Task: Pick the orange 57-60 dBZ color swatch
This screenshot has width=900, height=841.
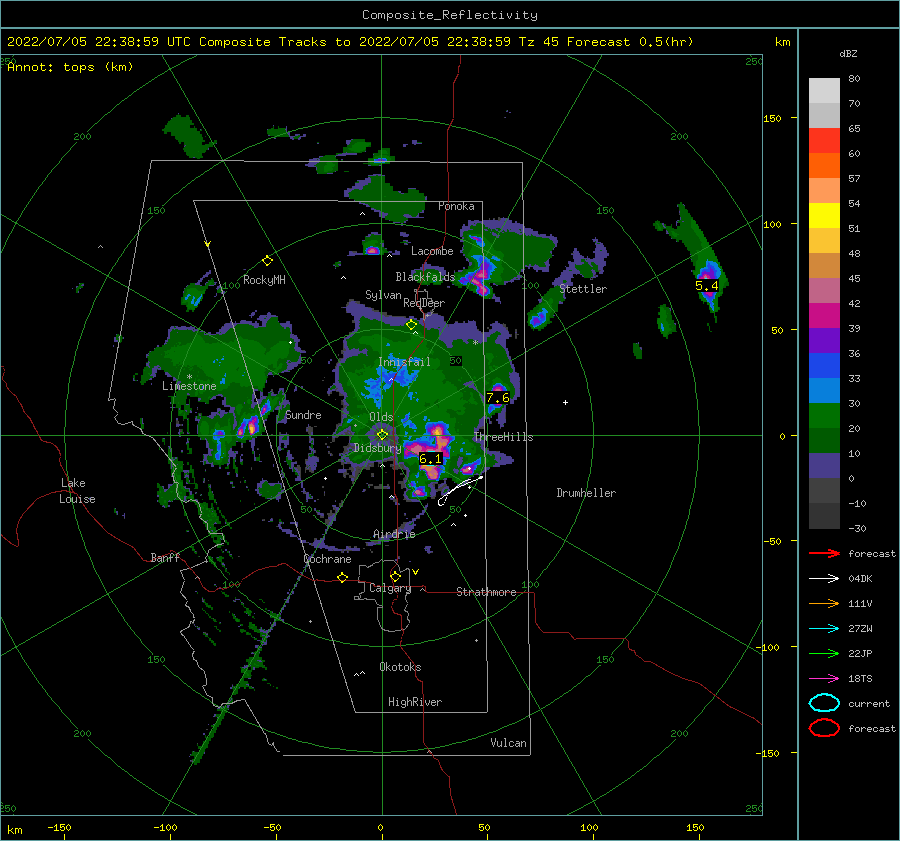Action: (824, 166)
